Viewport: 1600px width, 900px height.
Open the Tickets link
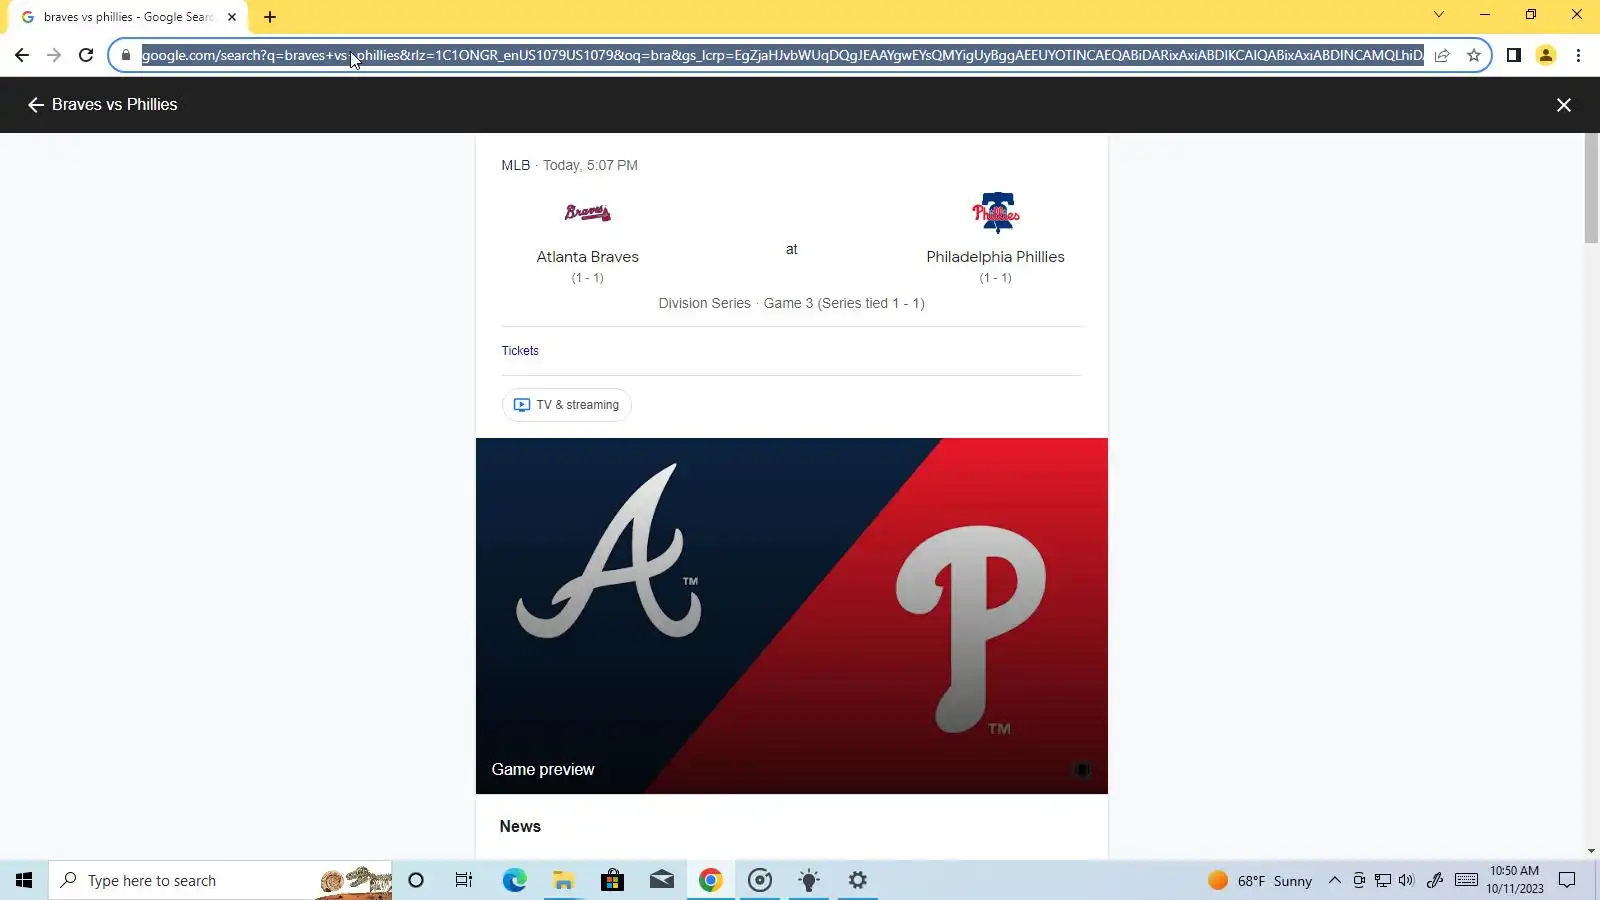pos(520,351)
